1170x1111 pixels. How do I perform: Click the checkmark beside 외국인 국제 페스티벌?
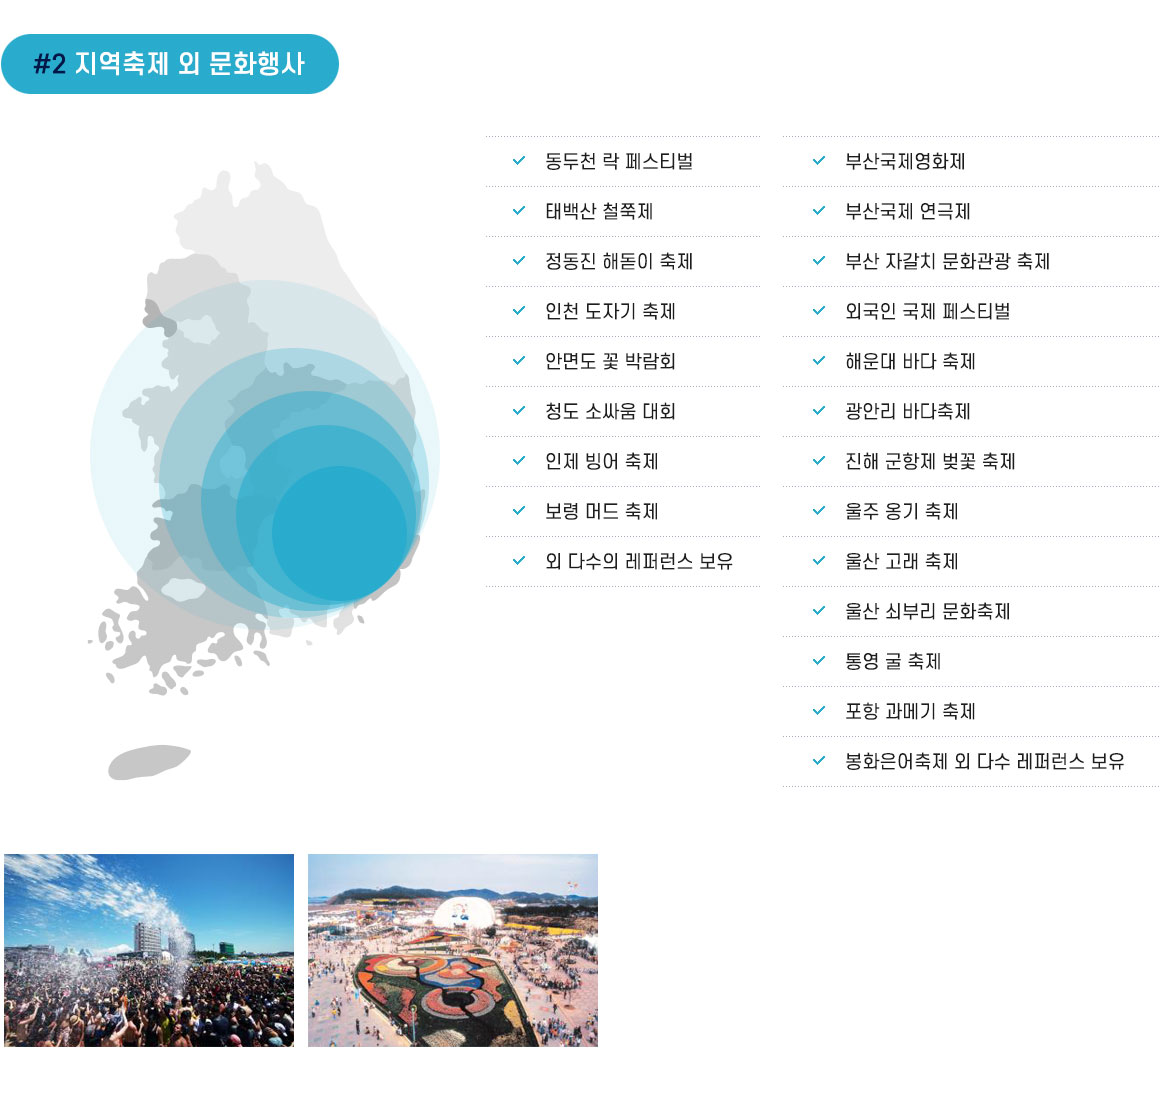click(x=819, y=310)
